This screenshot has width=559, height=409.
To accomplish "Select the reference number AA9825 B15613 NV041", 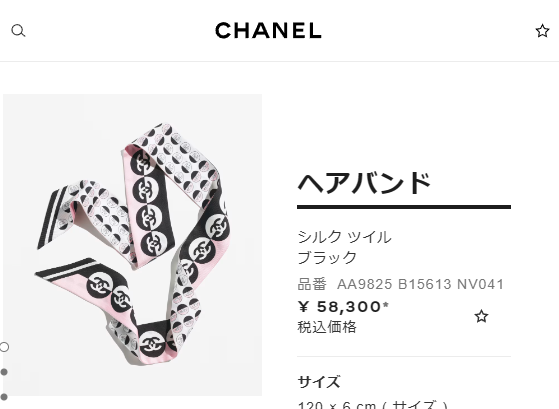I will 420,285.
